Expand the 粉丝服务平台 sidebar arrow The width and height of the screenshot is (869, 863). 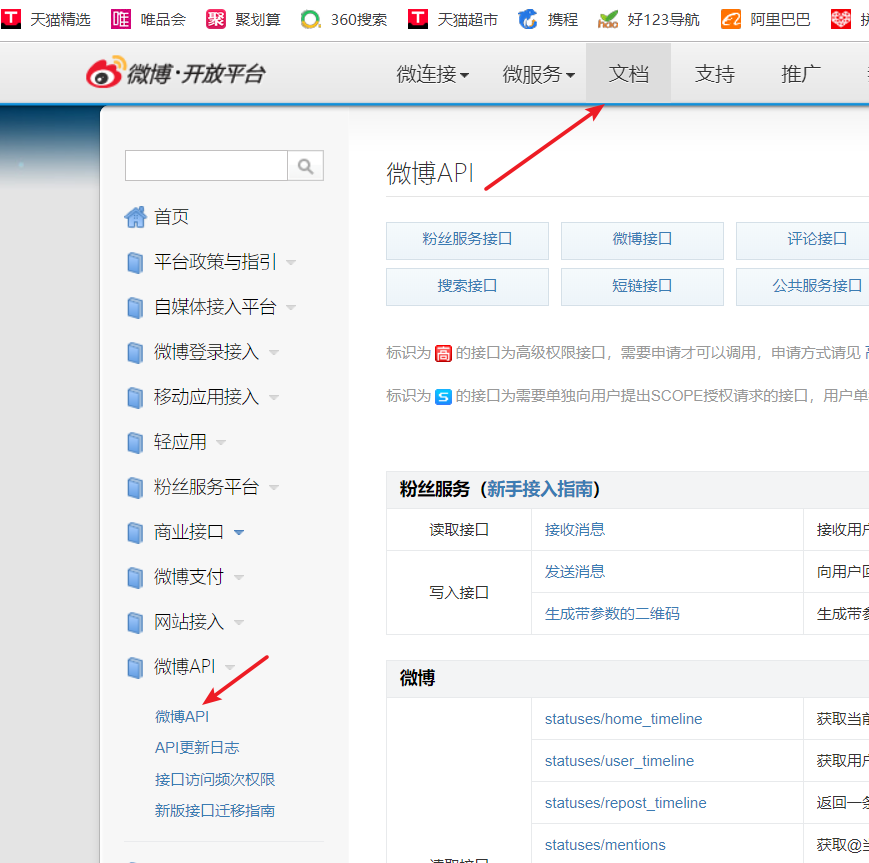pos(274,487)
